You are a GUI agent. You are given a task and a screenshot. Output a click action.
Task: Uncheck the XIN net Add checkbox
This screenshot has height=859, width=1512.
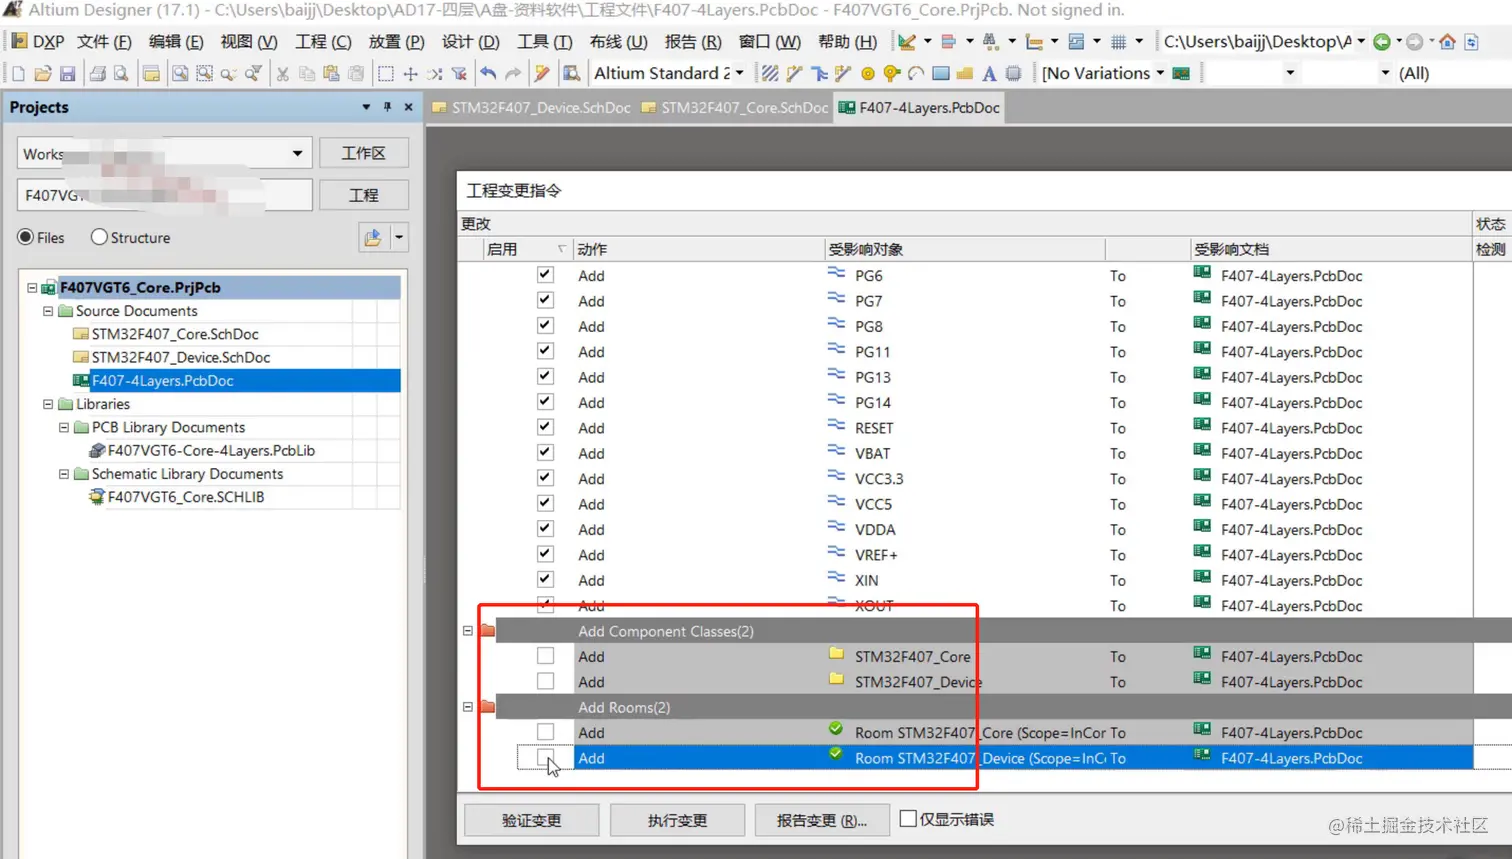click(x=545, y=579)
